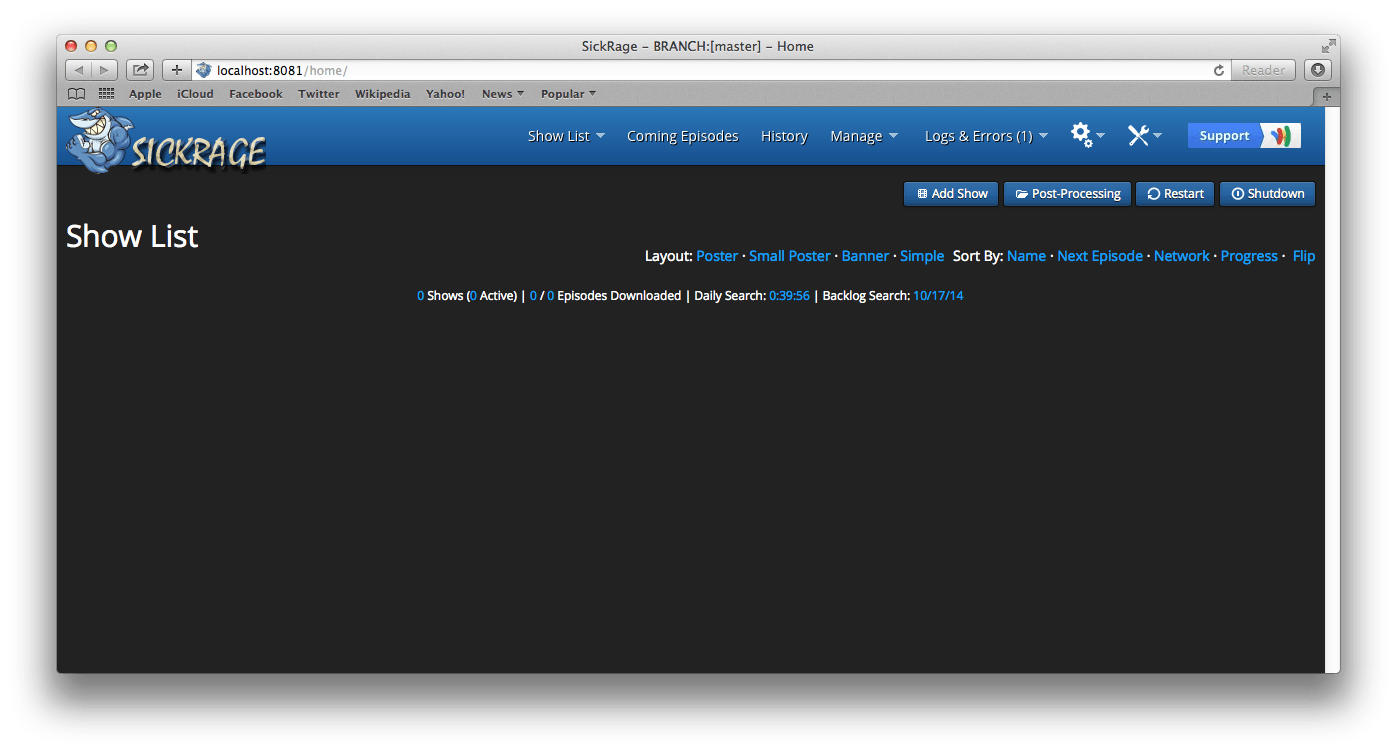The height and width of the screenshot is (752, 1397).
Task: Expand the Popular bookmarks folder
Action: click(x=568, y=94)
